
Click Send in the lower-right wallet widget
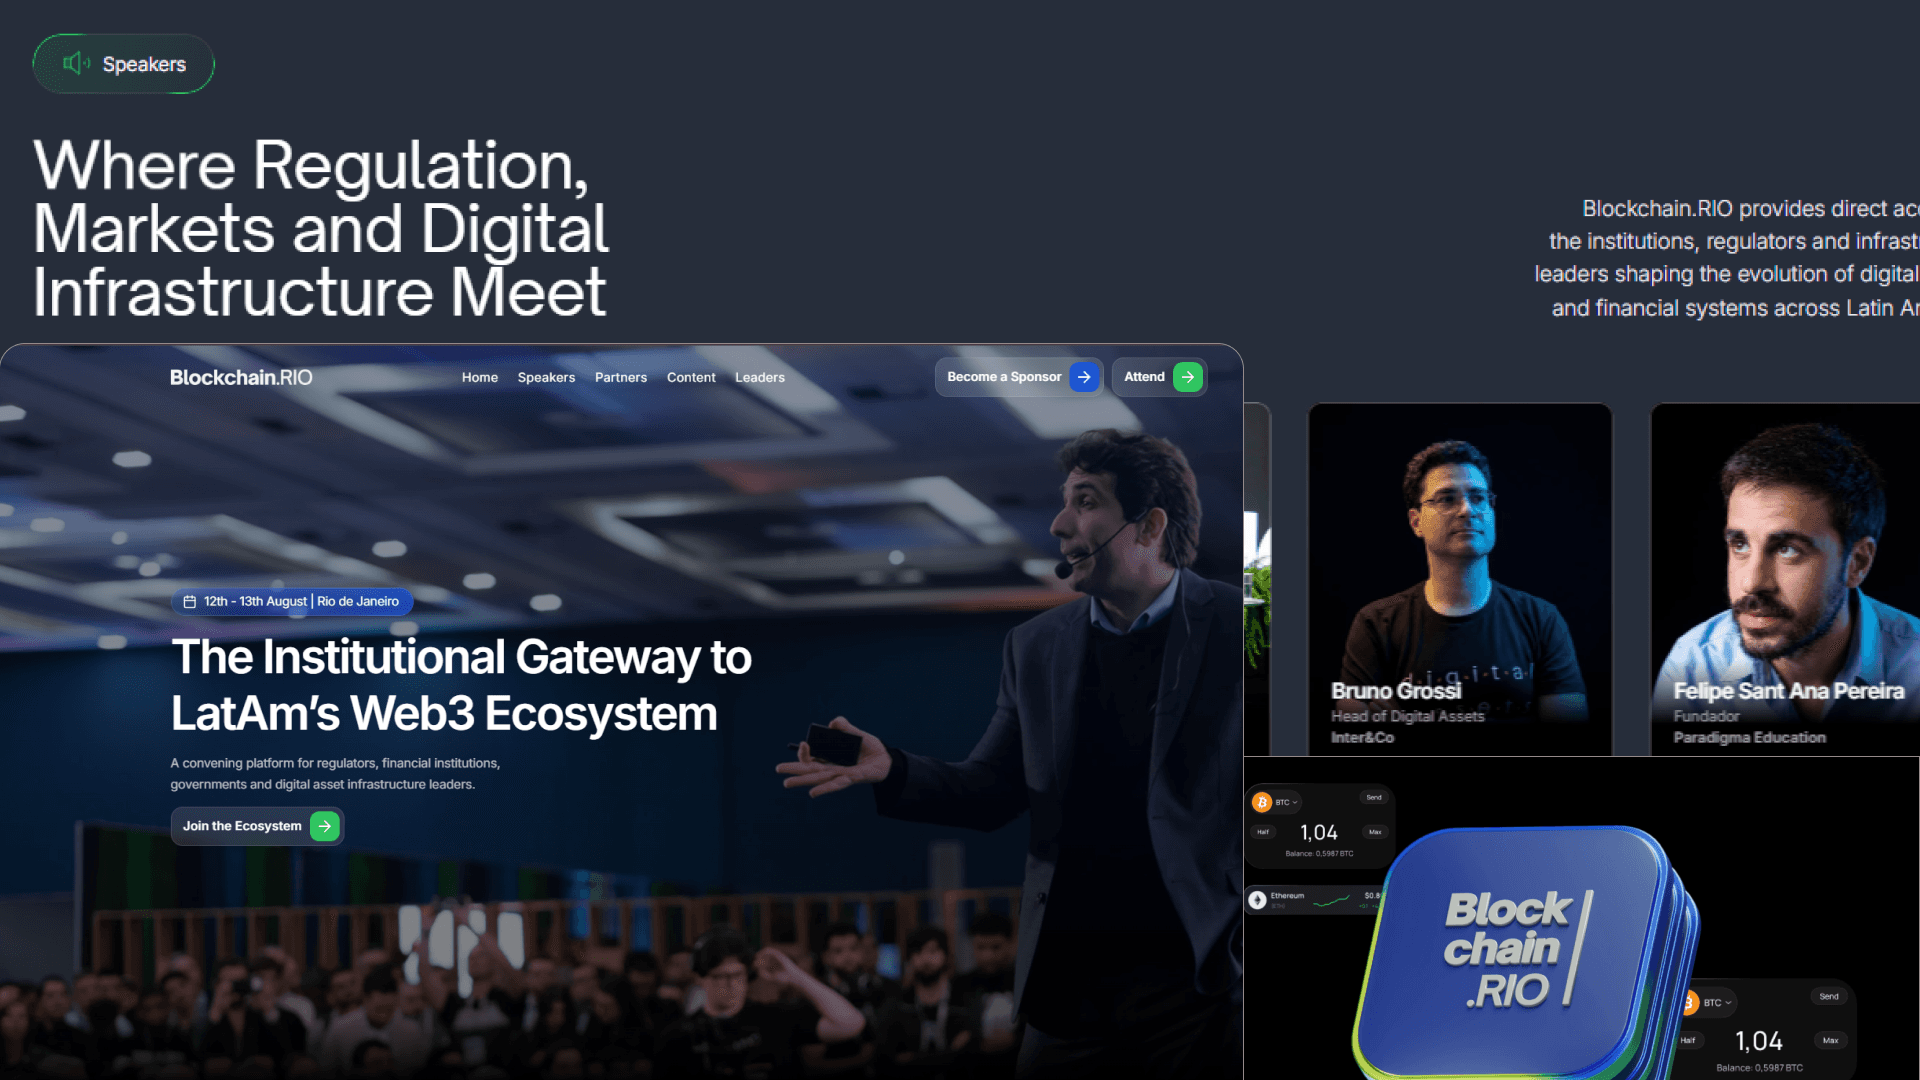[1829, 996]
